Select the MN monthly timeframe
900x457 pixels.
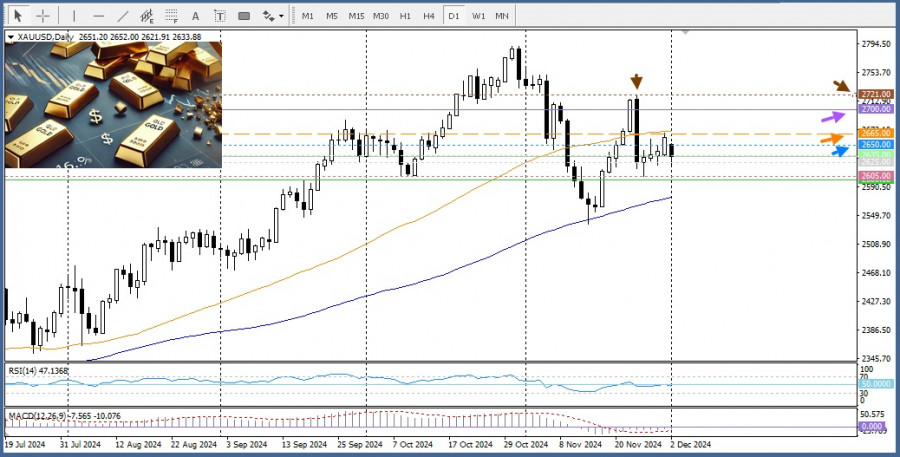point(502,16)
